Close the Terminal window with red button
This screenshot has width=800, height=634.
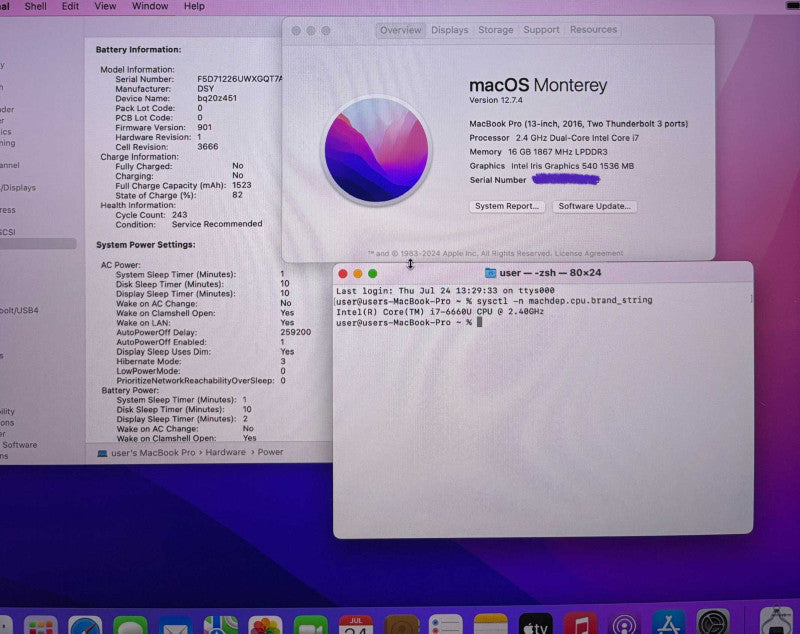coord(343,274)
